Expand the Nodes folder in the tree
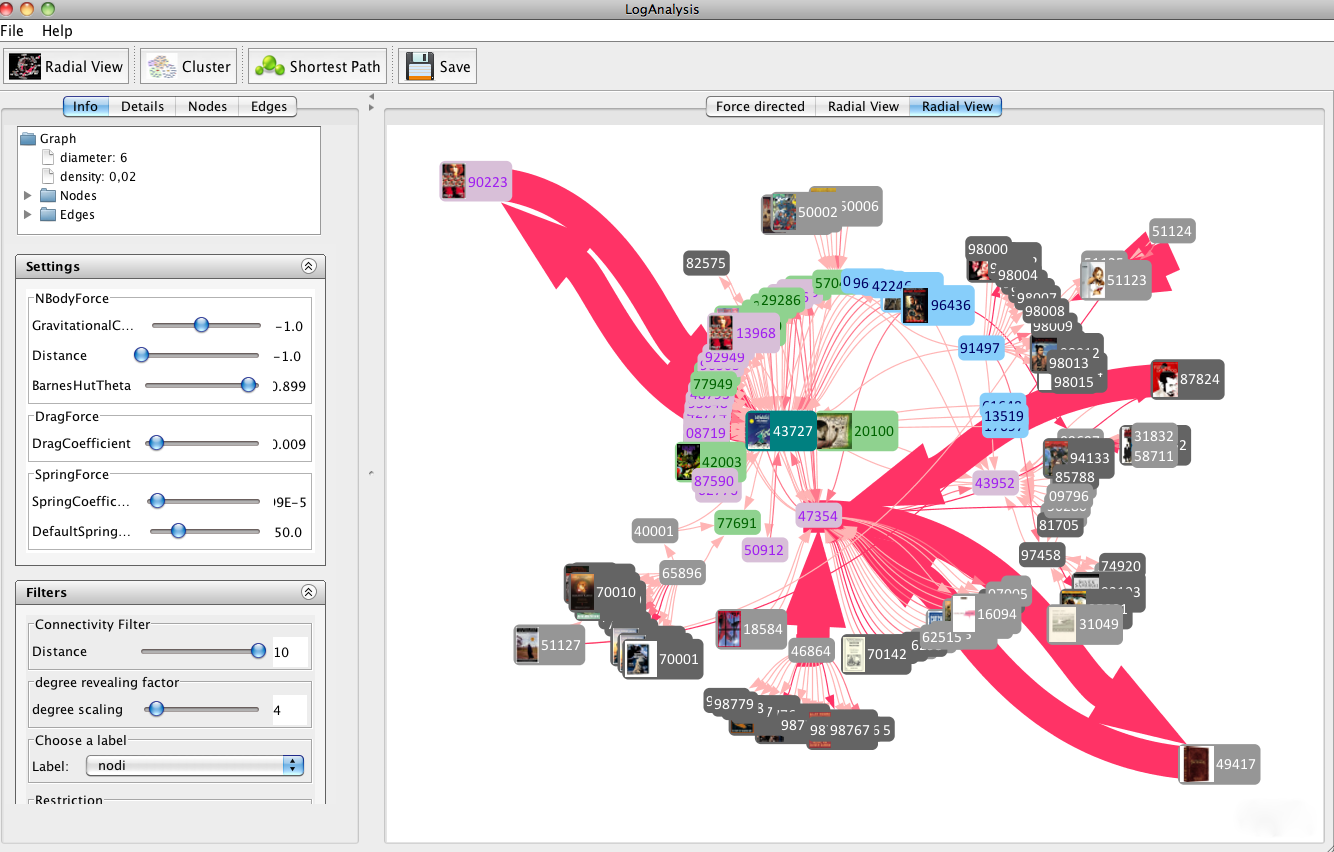Viewport: 1334px width, 852px height. (28, 196)
